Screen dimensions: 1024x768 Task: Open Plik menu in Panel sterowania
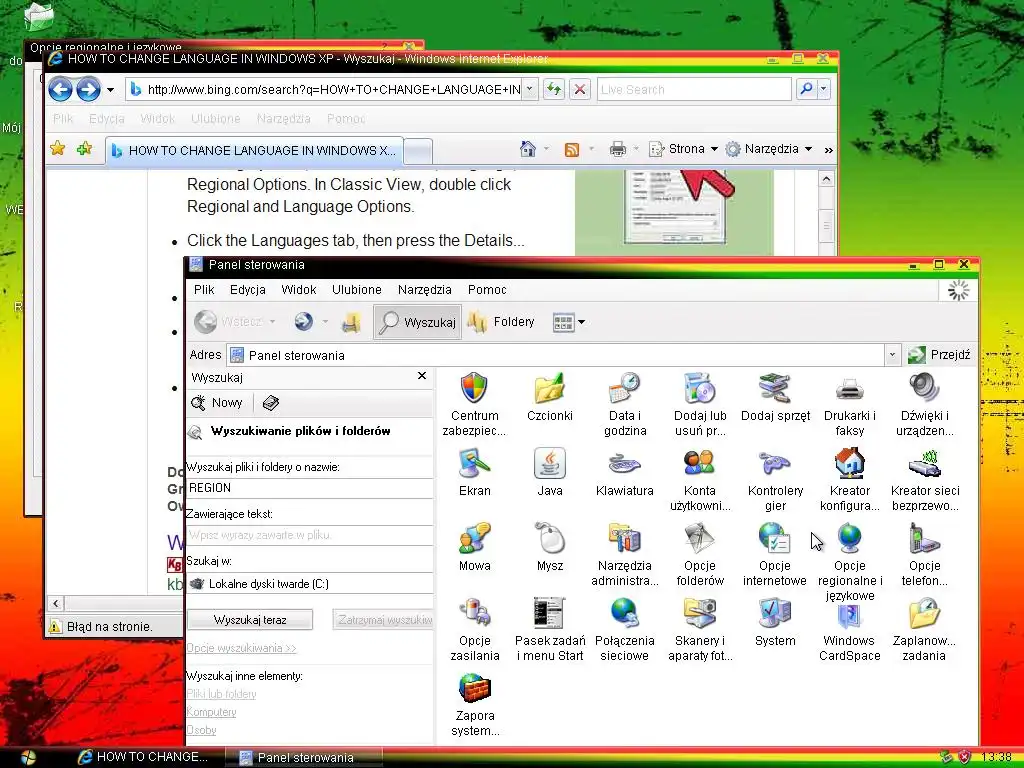pos(204,289)
